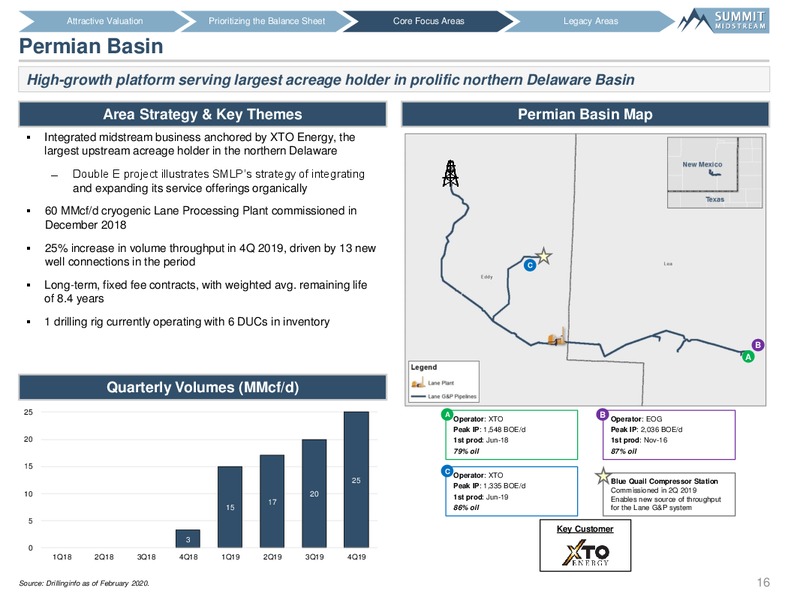788x600 pixels.
Task: Click 'Peak IP: 1,335 BOE/d' text
Action: (x=489, y=486)
